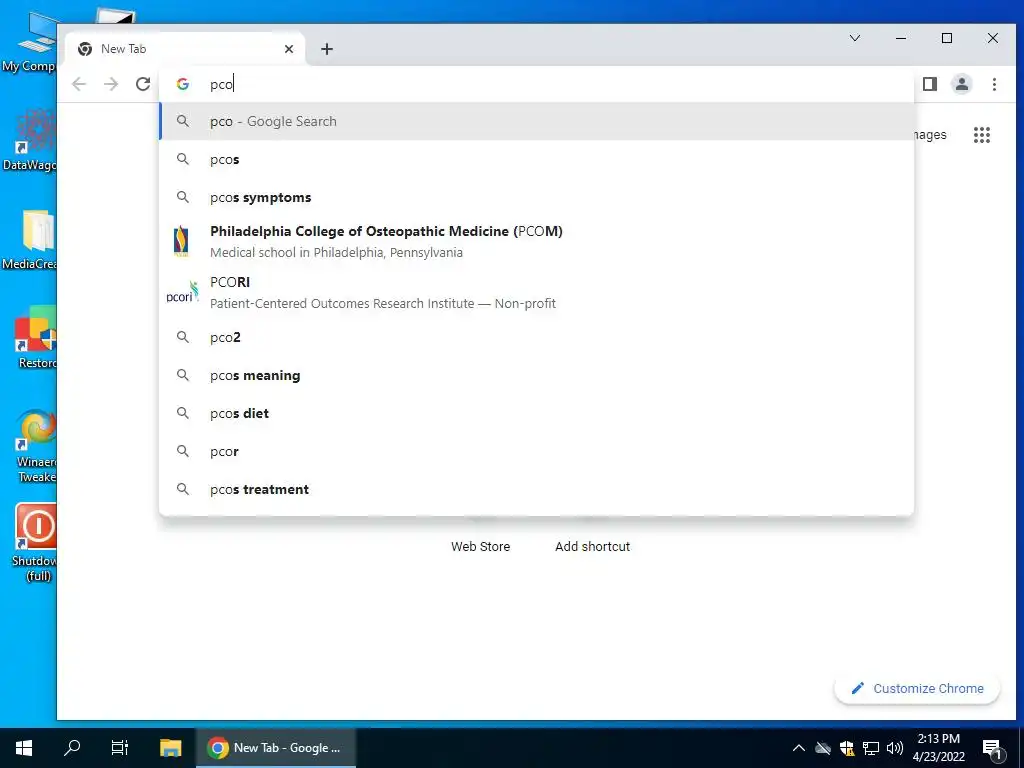Choose the 'pcos symptoms' suggestion
Image resolution: width=1024 pixels, height=768 pixels.
click(536, 197)
